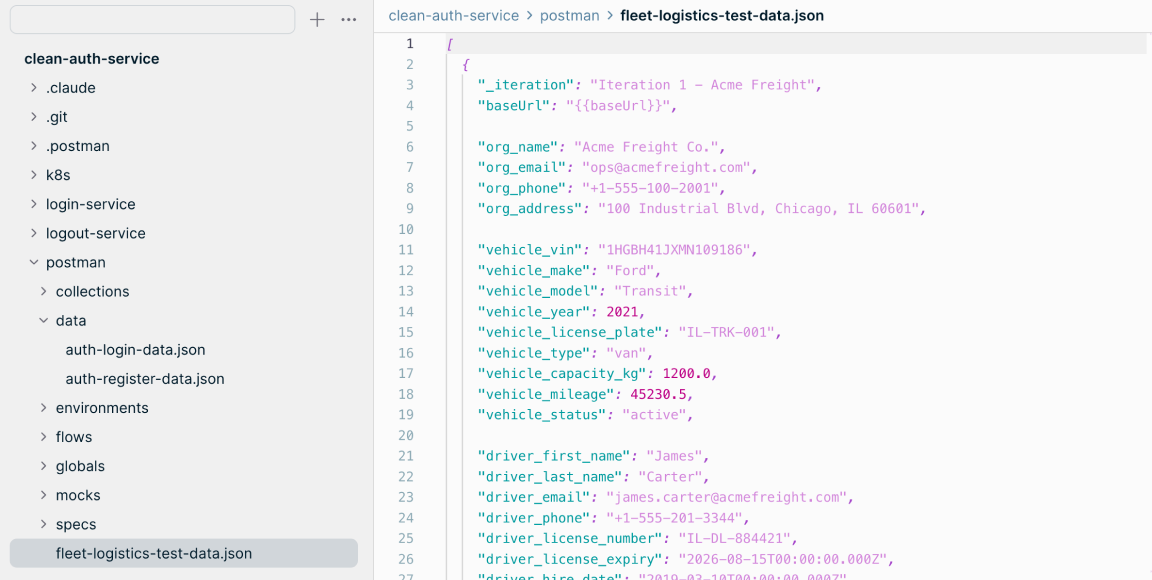The width and height of the screenshot is (1152, 580).
Task: Select the environments folder label
Action: pos(102,408)
